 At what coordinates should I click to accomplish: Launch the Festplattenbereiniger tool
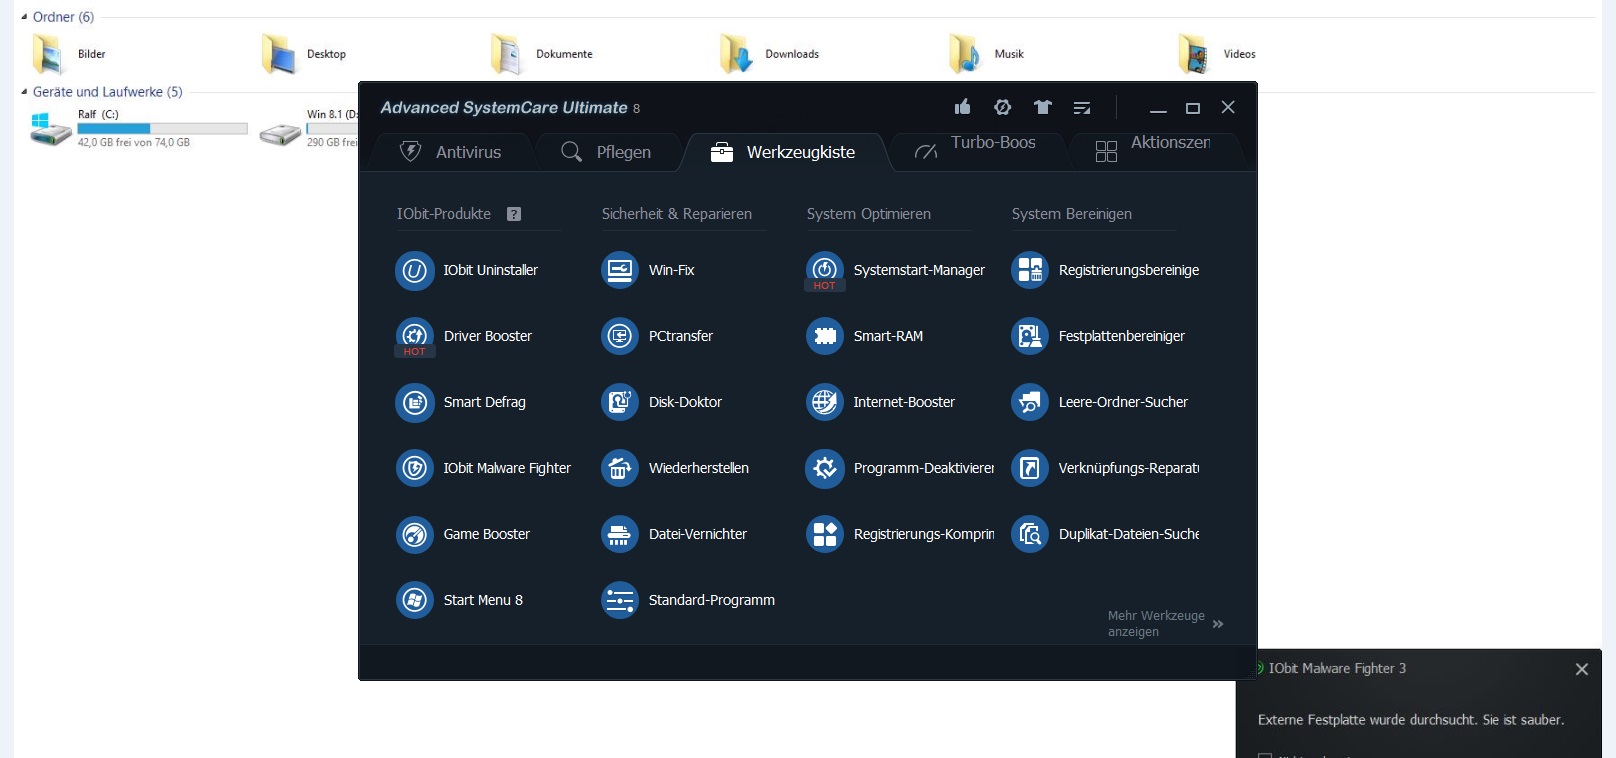pos(1098,336)
